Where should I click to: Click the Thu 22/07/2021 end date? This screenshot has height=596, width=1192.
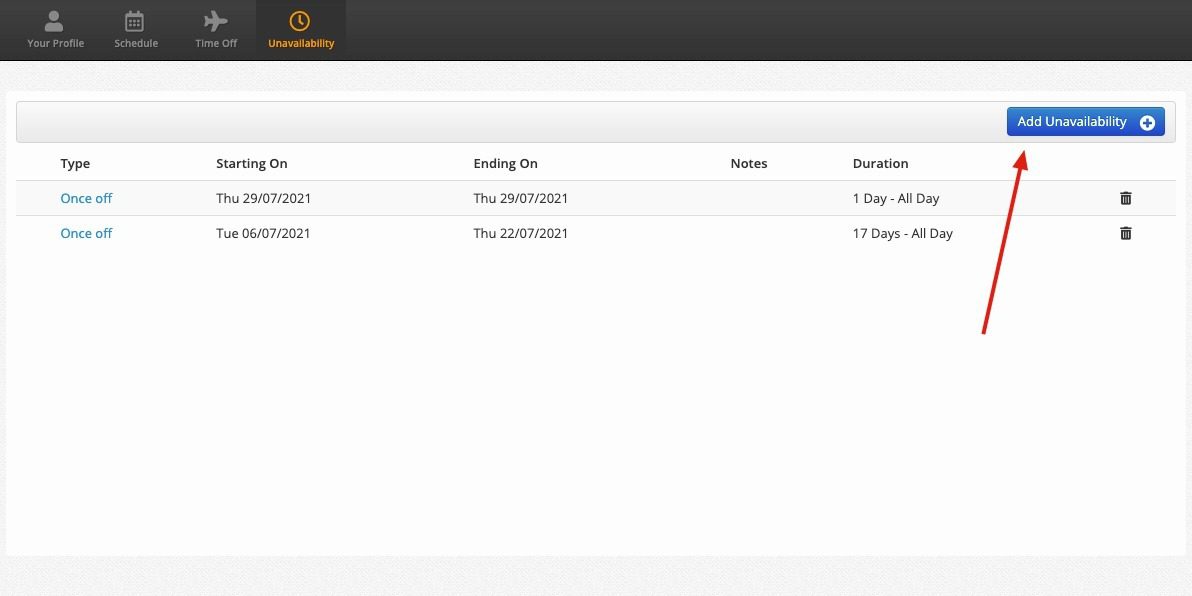point(521,233)
